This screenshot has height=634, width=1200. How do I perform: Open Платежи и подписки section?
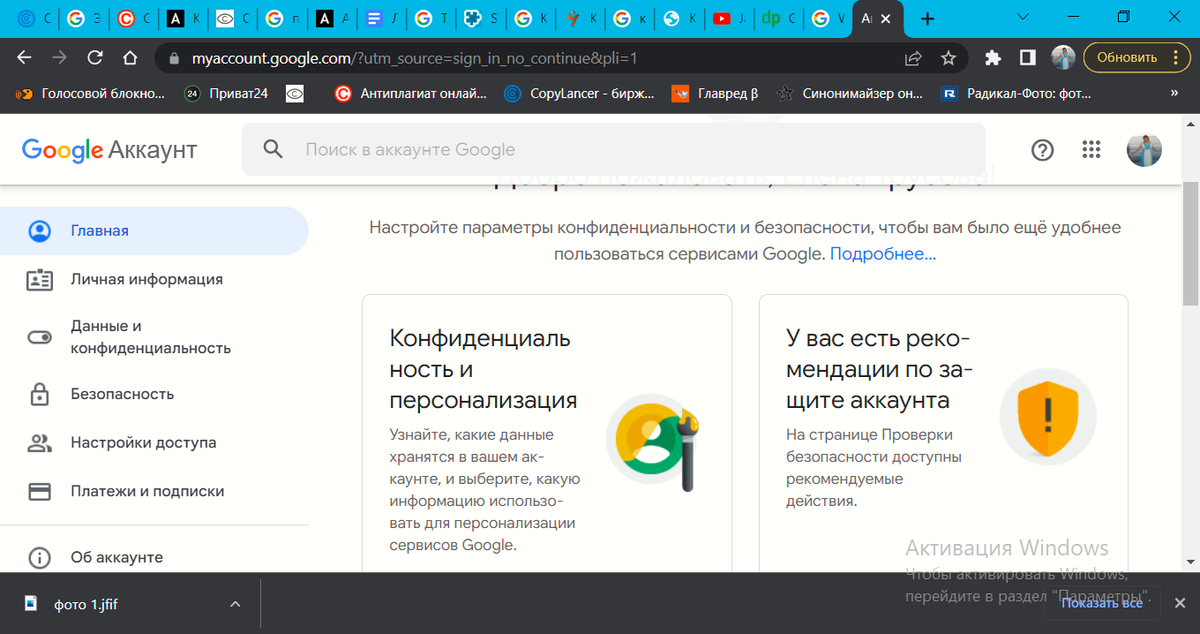[x=154, y=492]
